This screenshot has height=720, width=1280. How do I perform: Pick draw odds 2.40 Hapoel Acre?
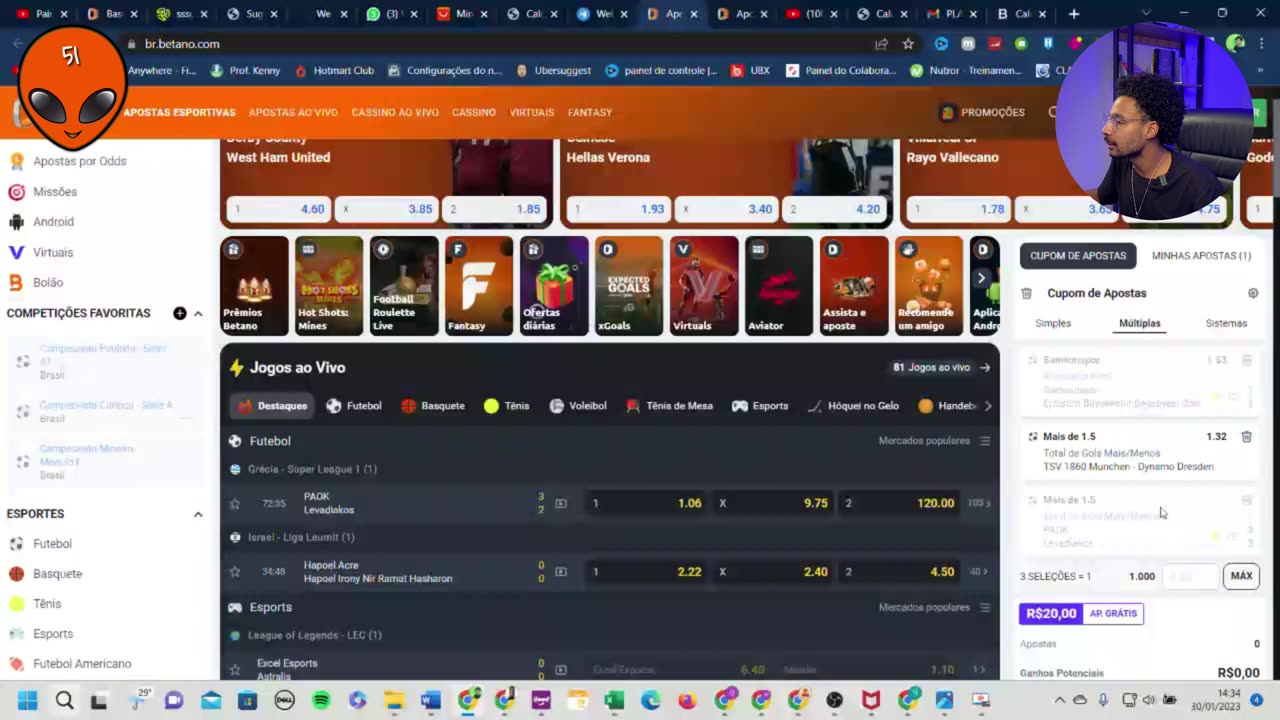[772, 572]
